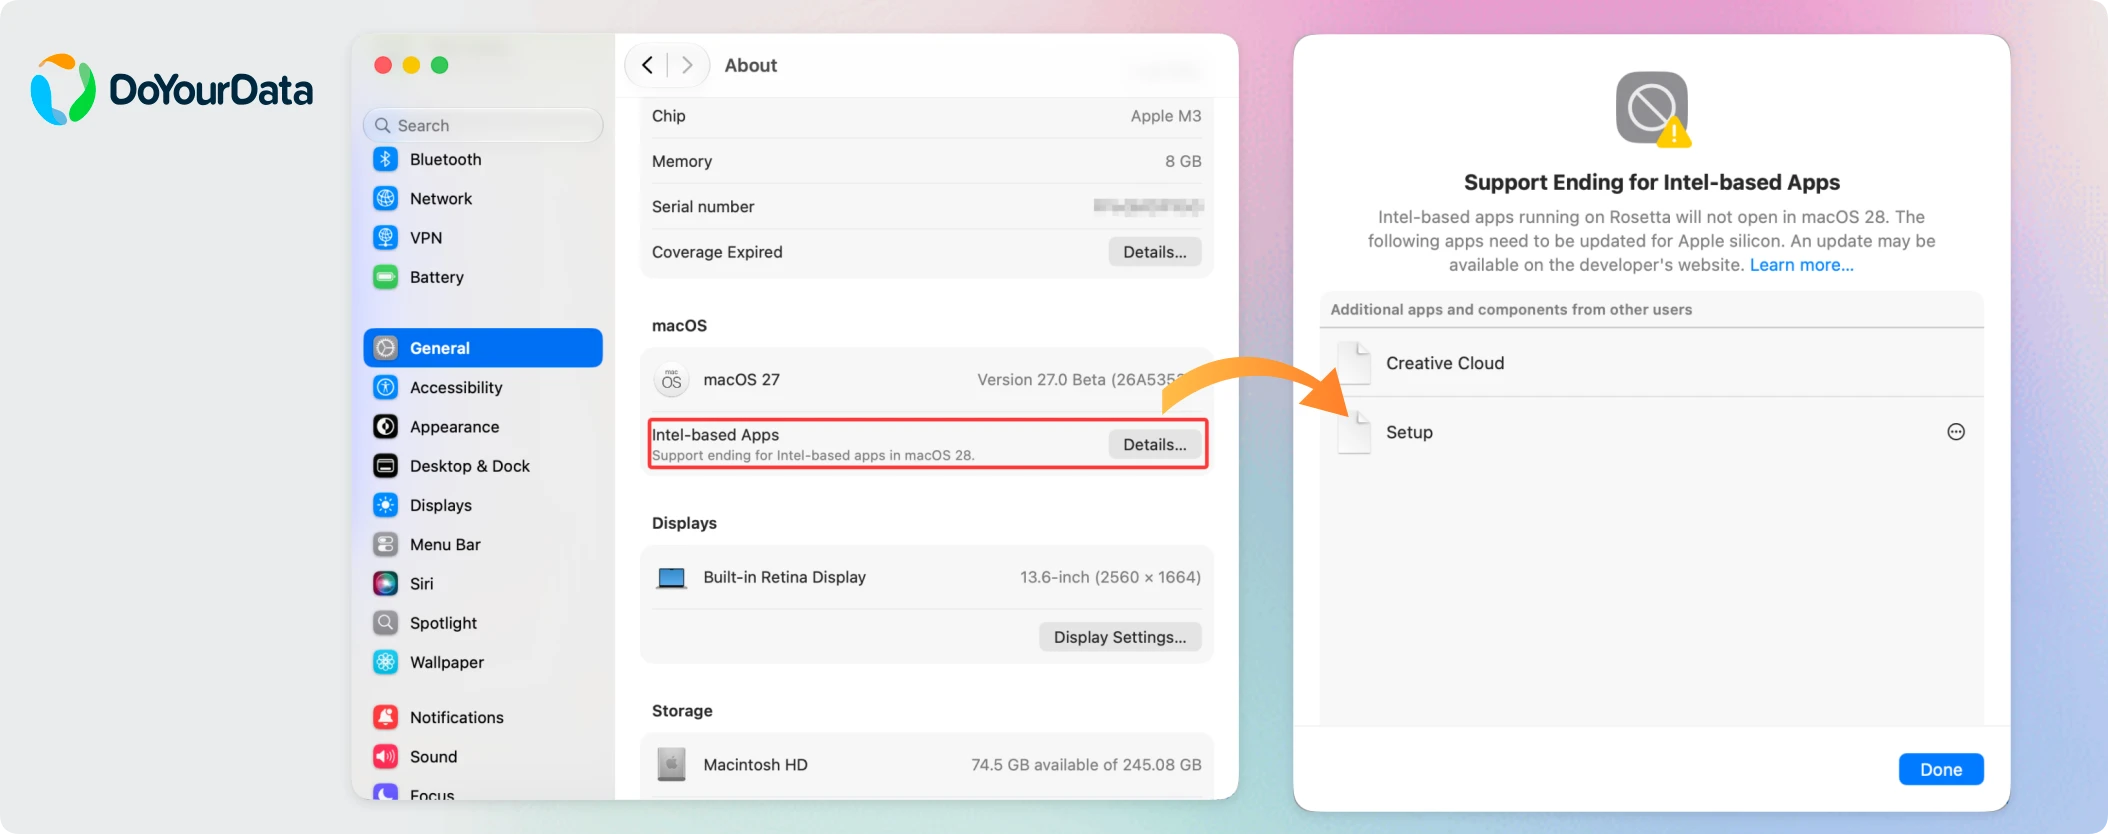Open Details for Intel-based Apps
The image size is (2108, 834).
click(1155, 445)
